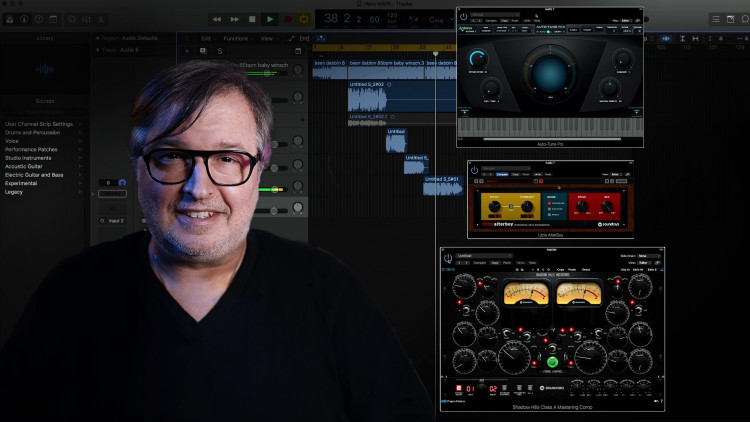Open Shadow Hills preset dropdown Untitled
Screen dimensions: 750x422
(x=484, y=256)
